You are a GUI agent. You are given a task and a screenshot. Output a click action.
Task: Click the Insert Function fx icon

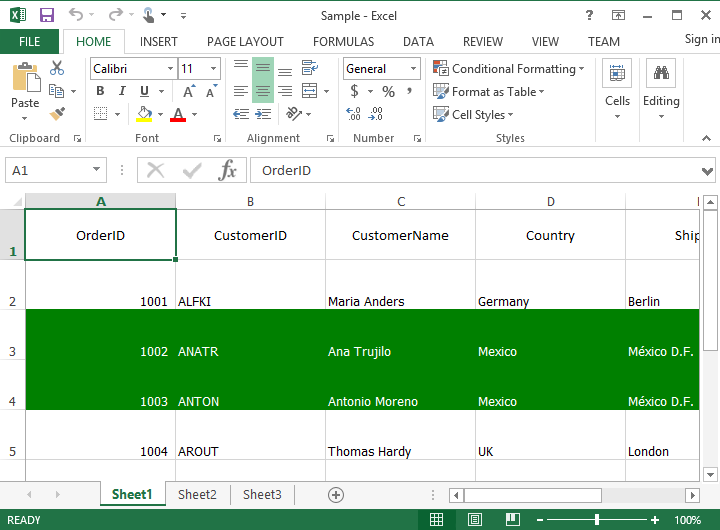(228, 170)
